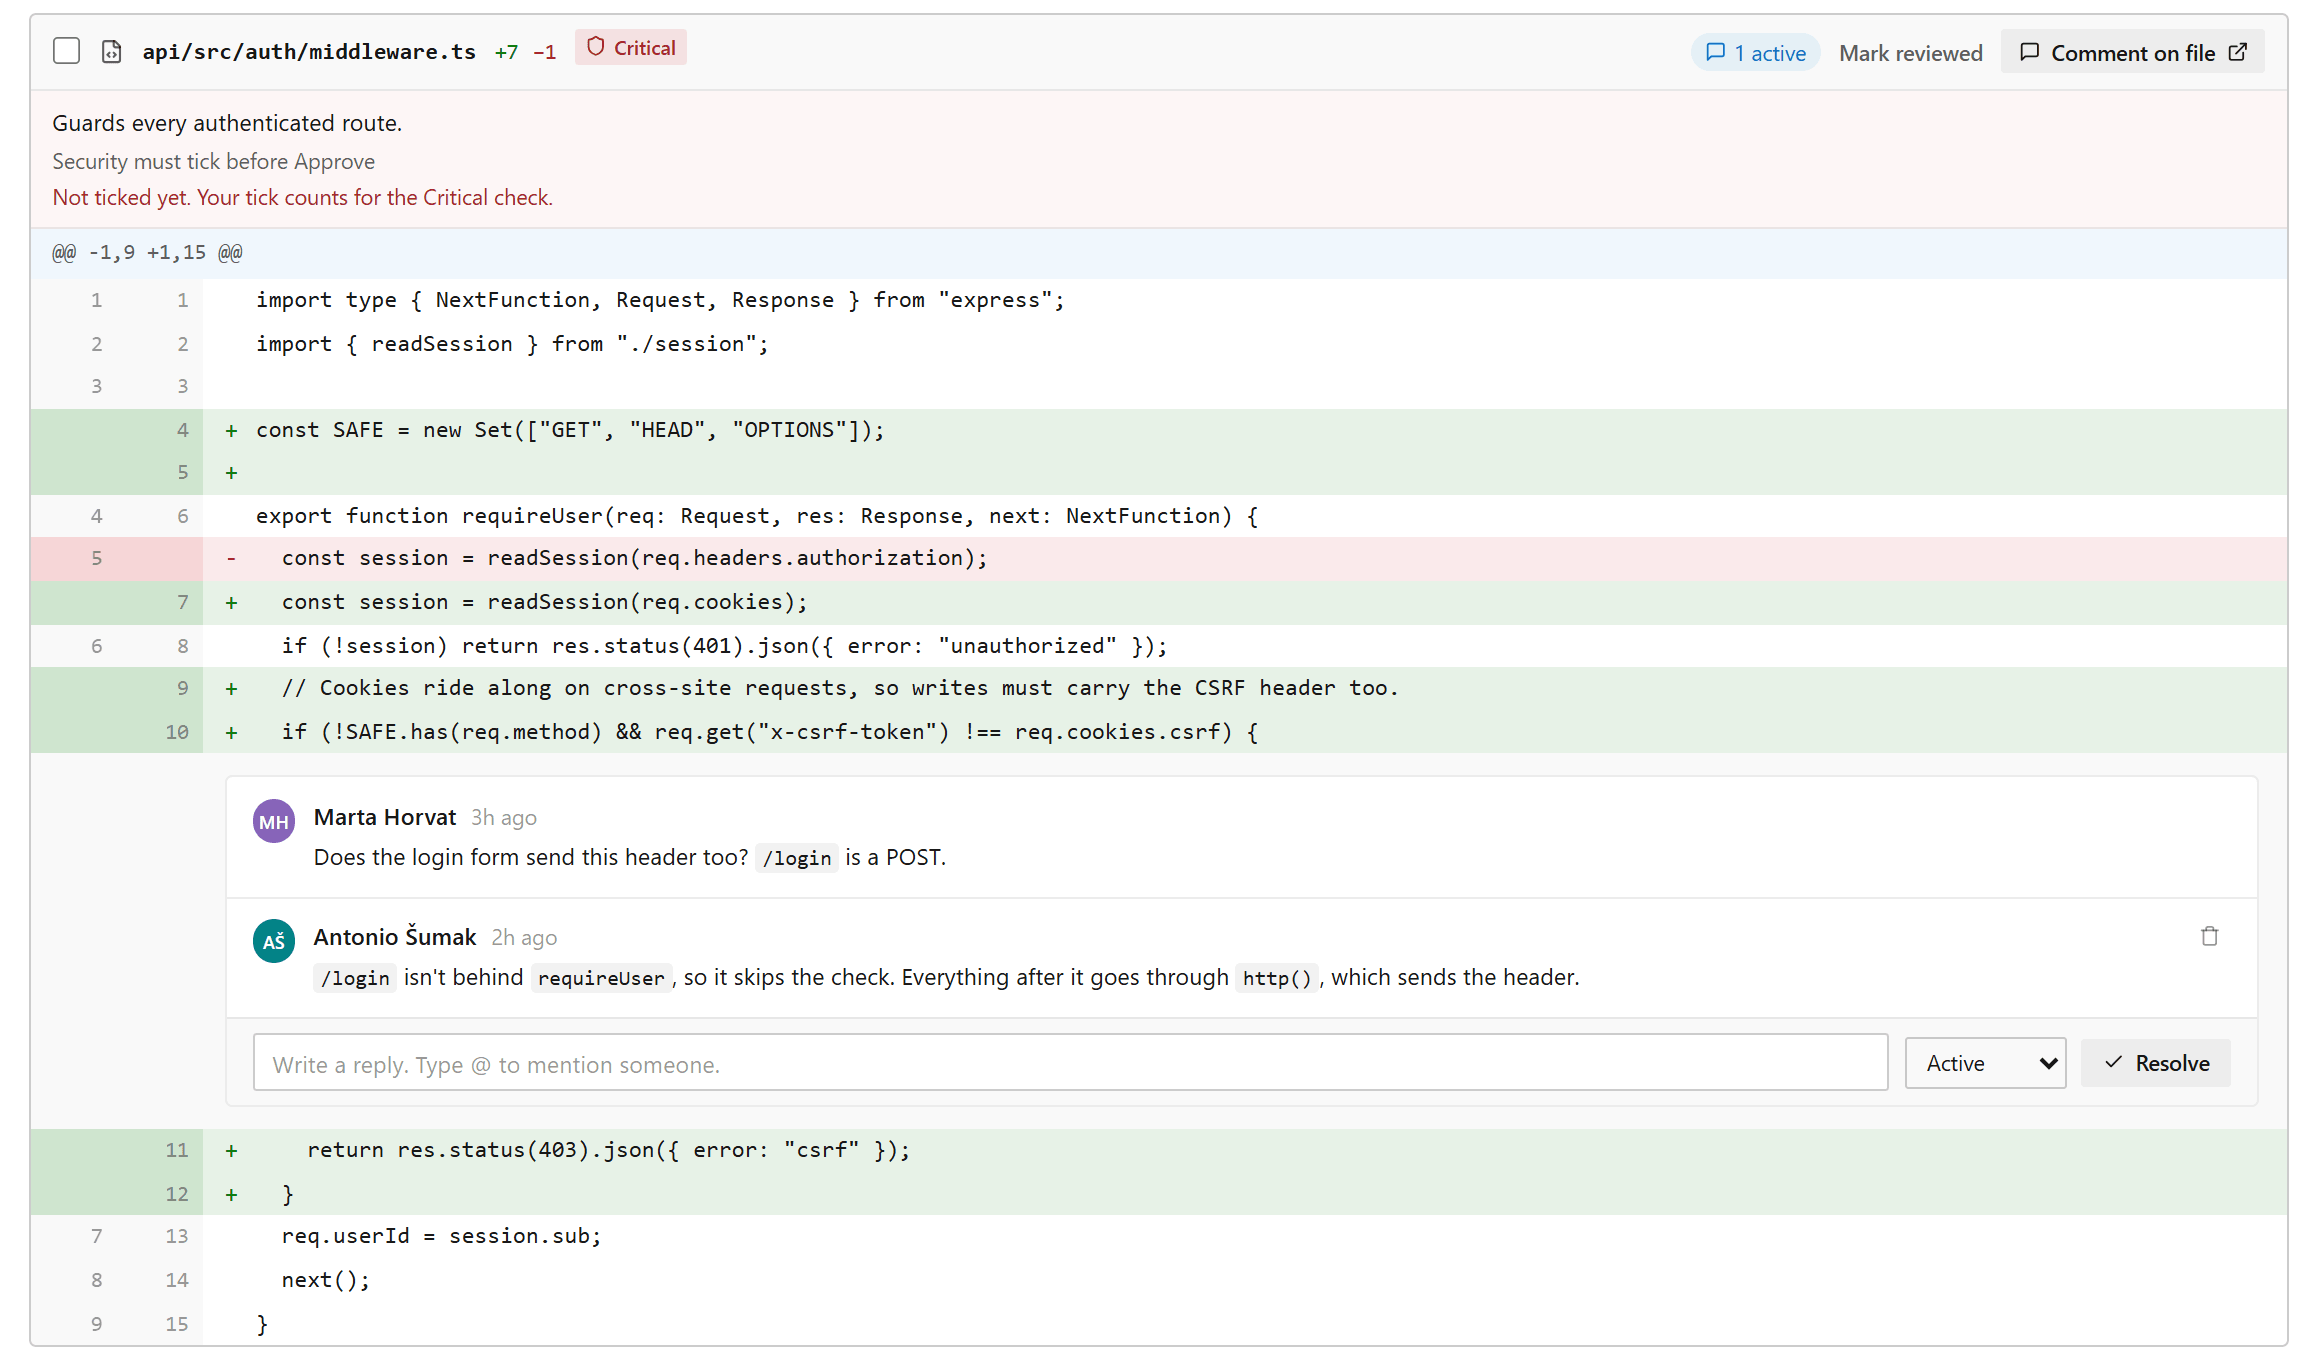
Task: Click the export function requireUser line
Action: [1159, 517]
